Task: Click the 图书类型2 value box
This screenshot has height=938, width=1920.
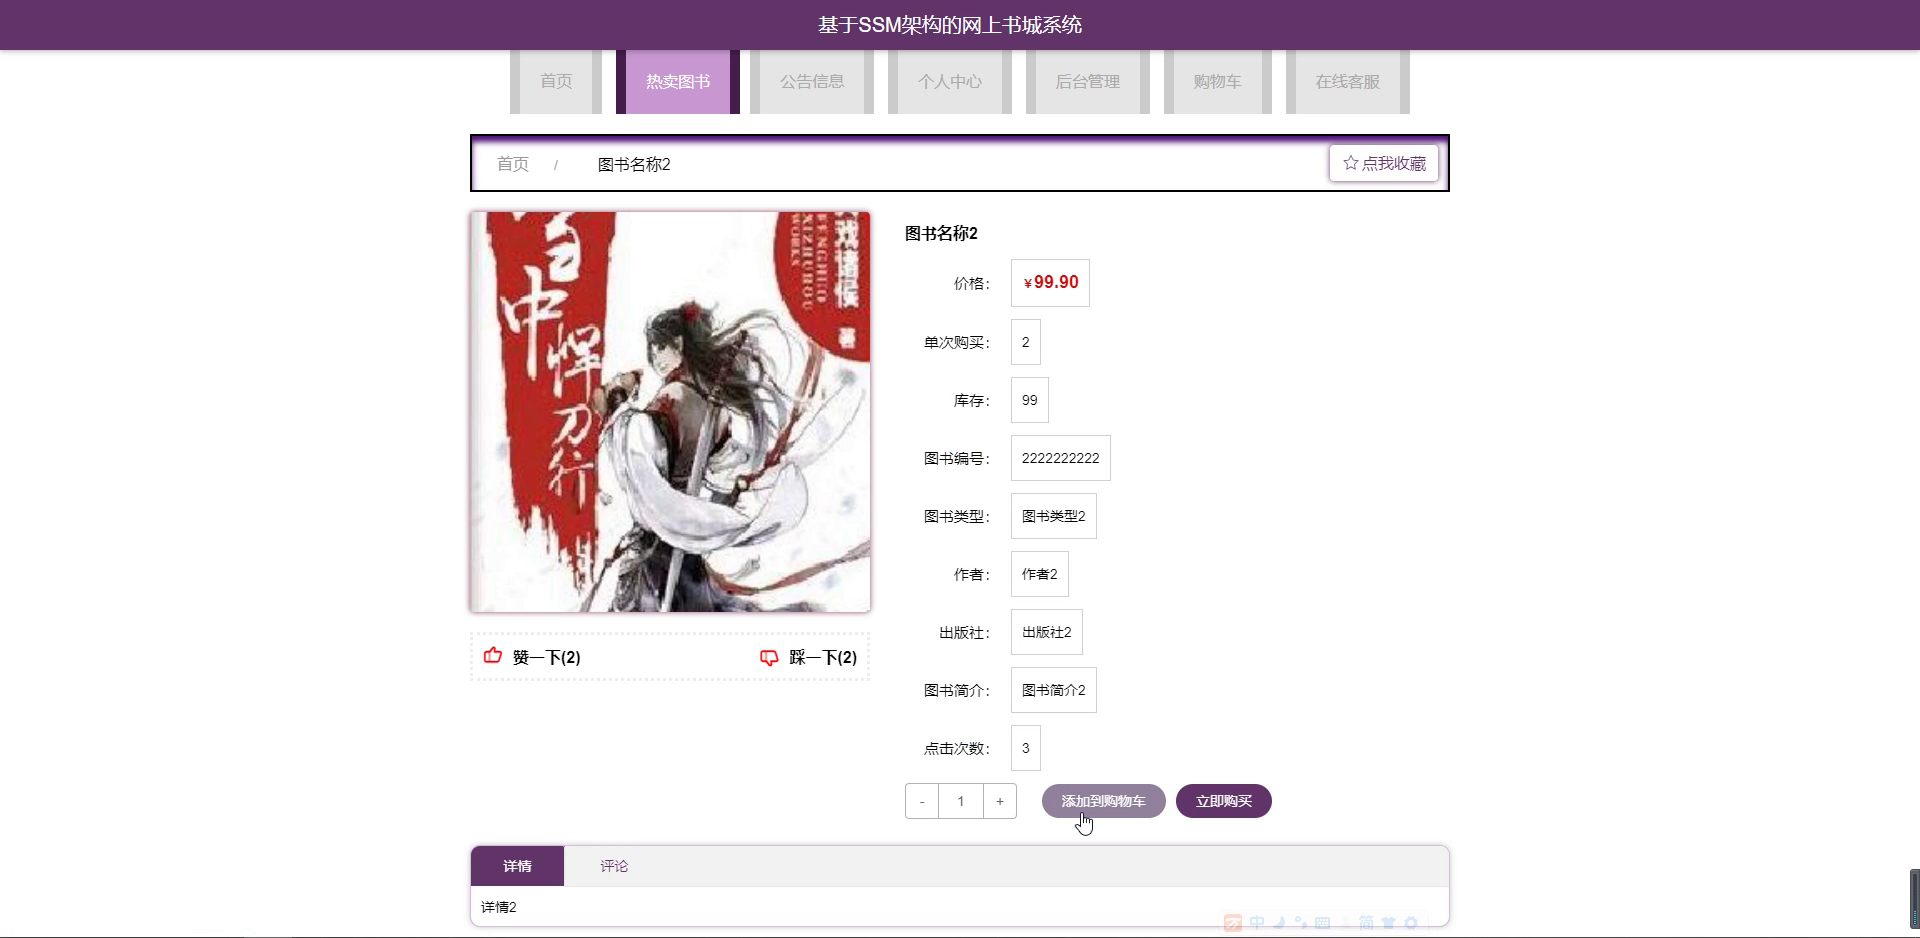Action: coord(1054,516)
